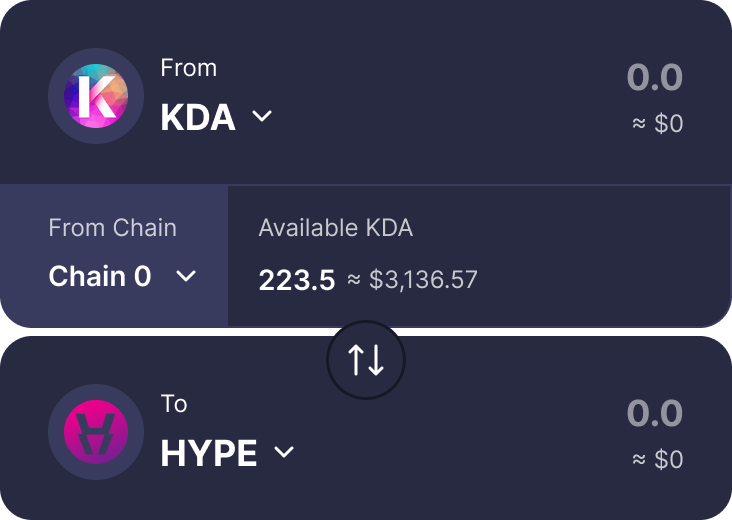Open the Chain 0 dropdown arrow

186,276
